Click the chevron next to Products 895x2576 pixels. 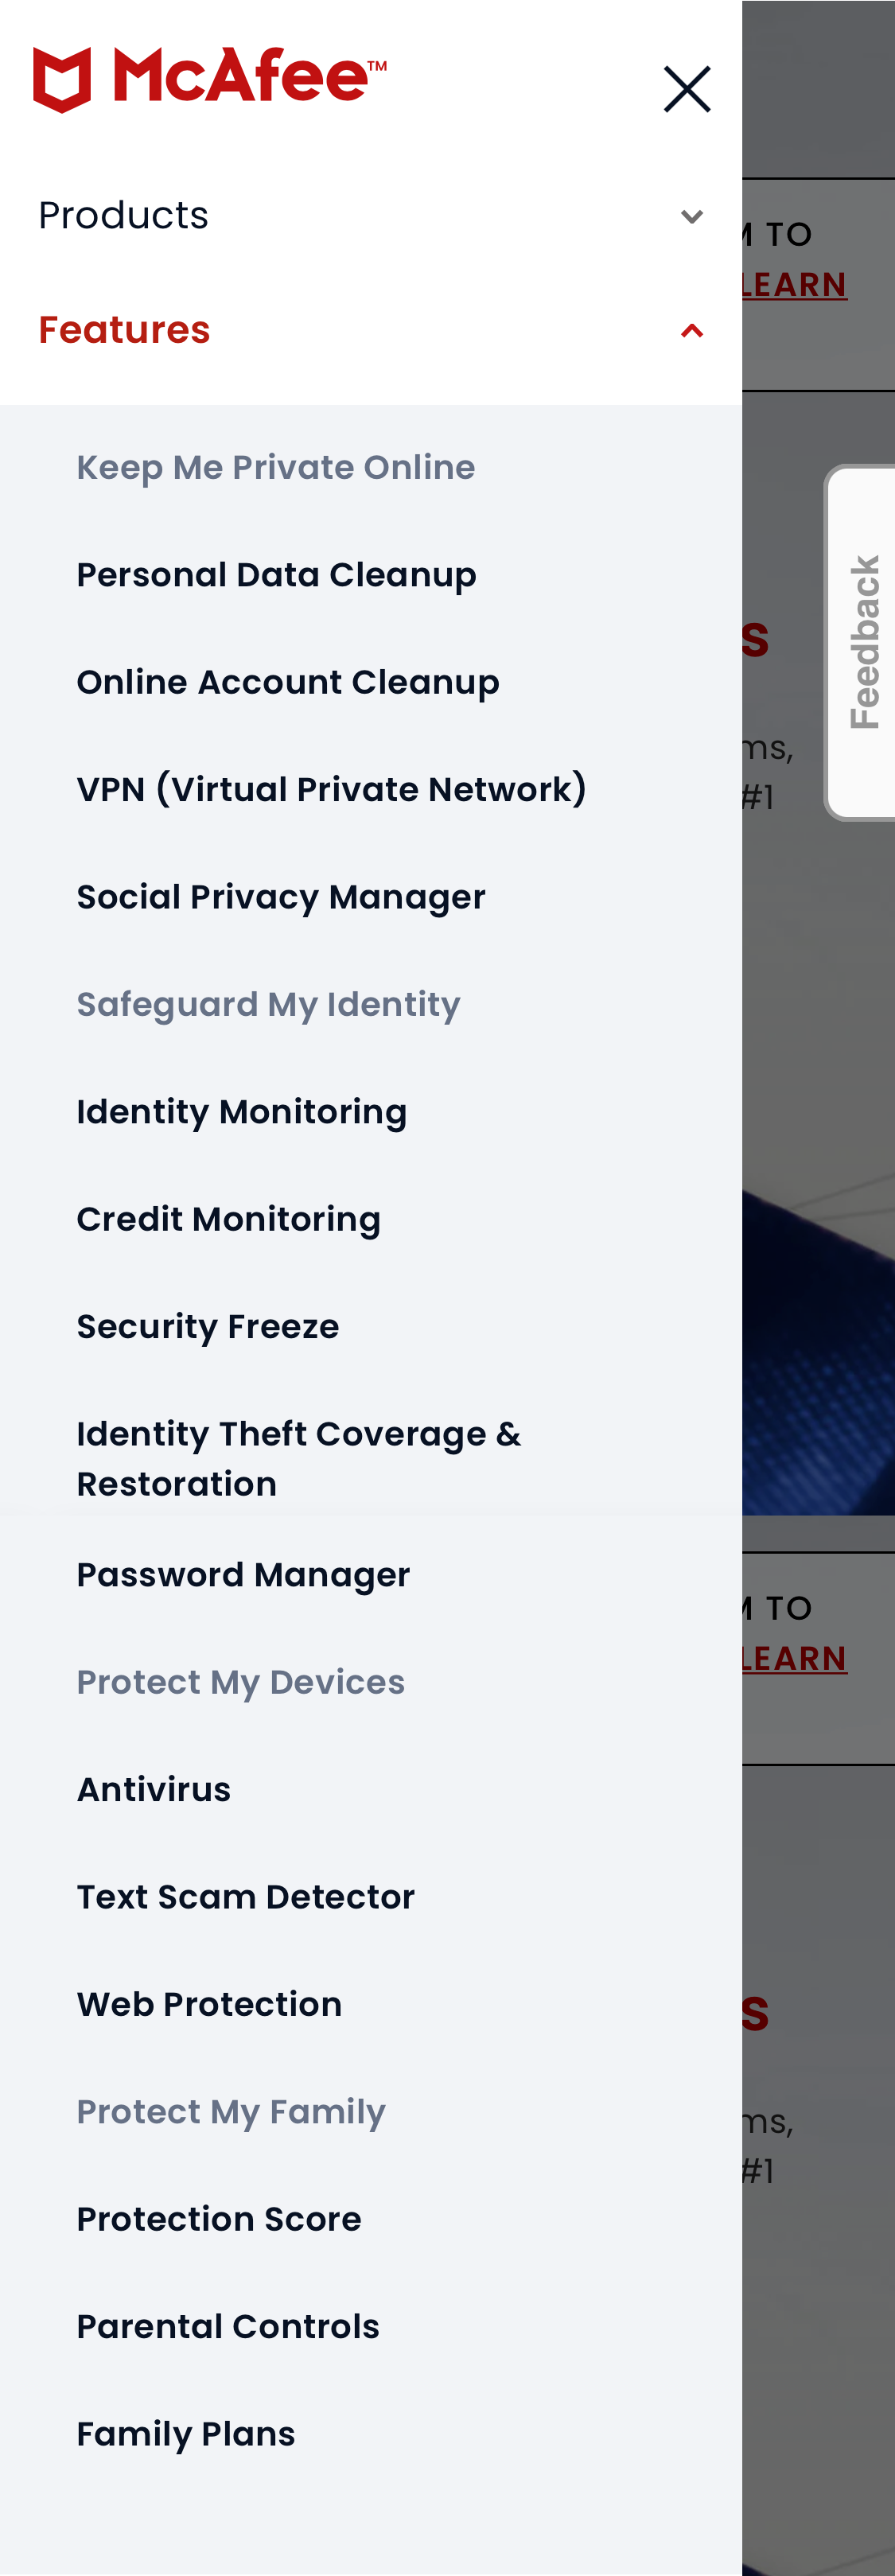pos(691,216)
